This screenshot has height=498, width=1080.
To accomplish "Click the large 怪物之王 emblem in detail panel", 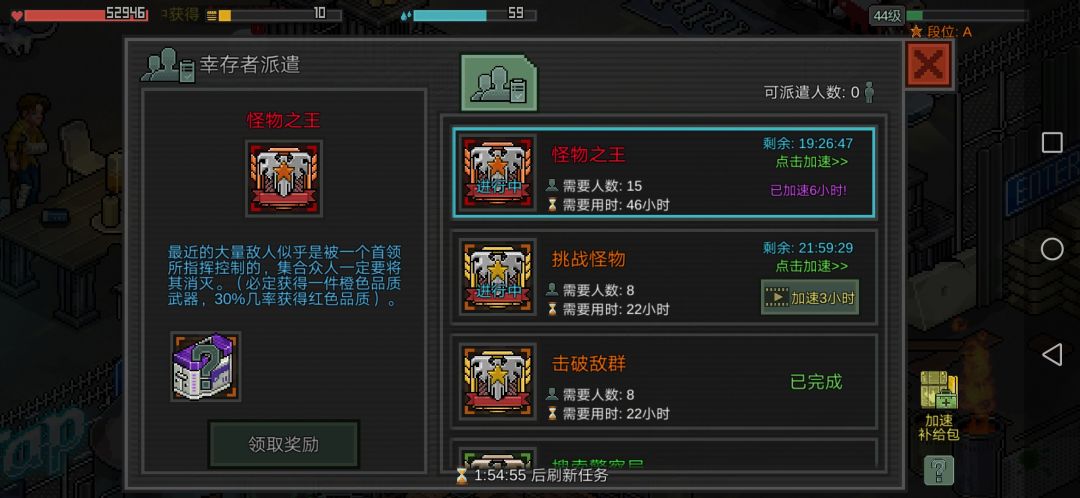I will (x=284, y=178).
